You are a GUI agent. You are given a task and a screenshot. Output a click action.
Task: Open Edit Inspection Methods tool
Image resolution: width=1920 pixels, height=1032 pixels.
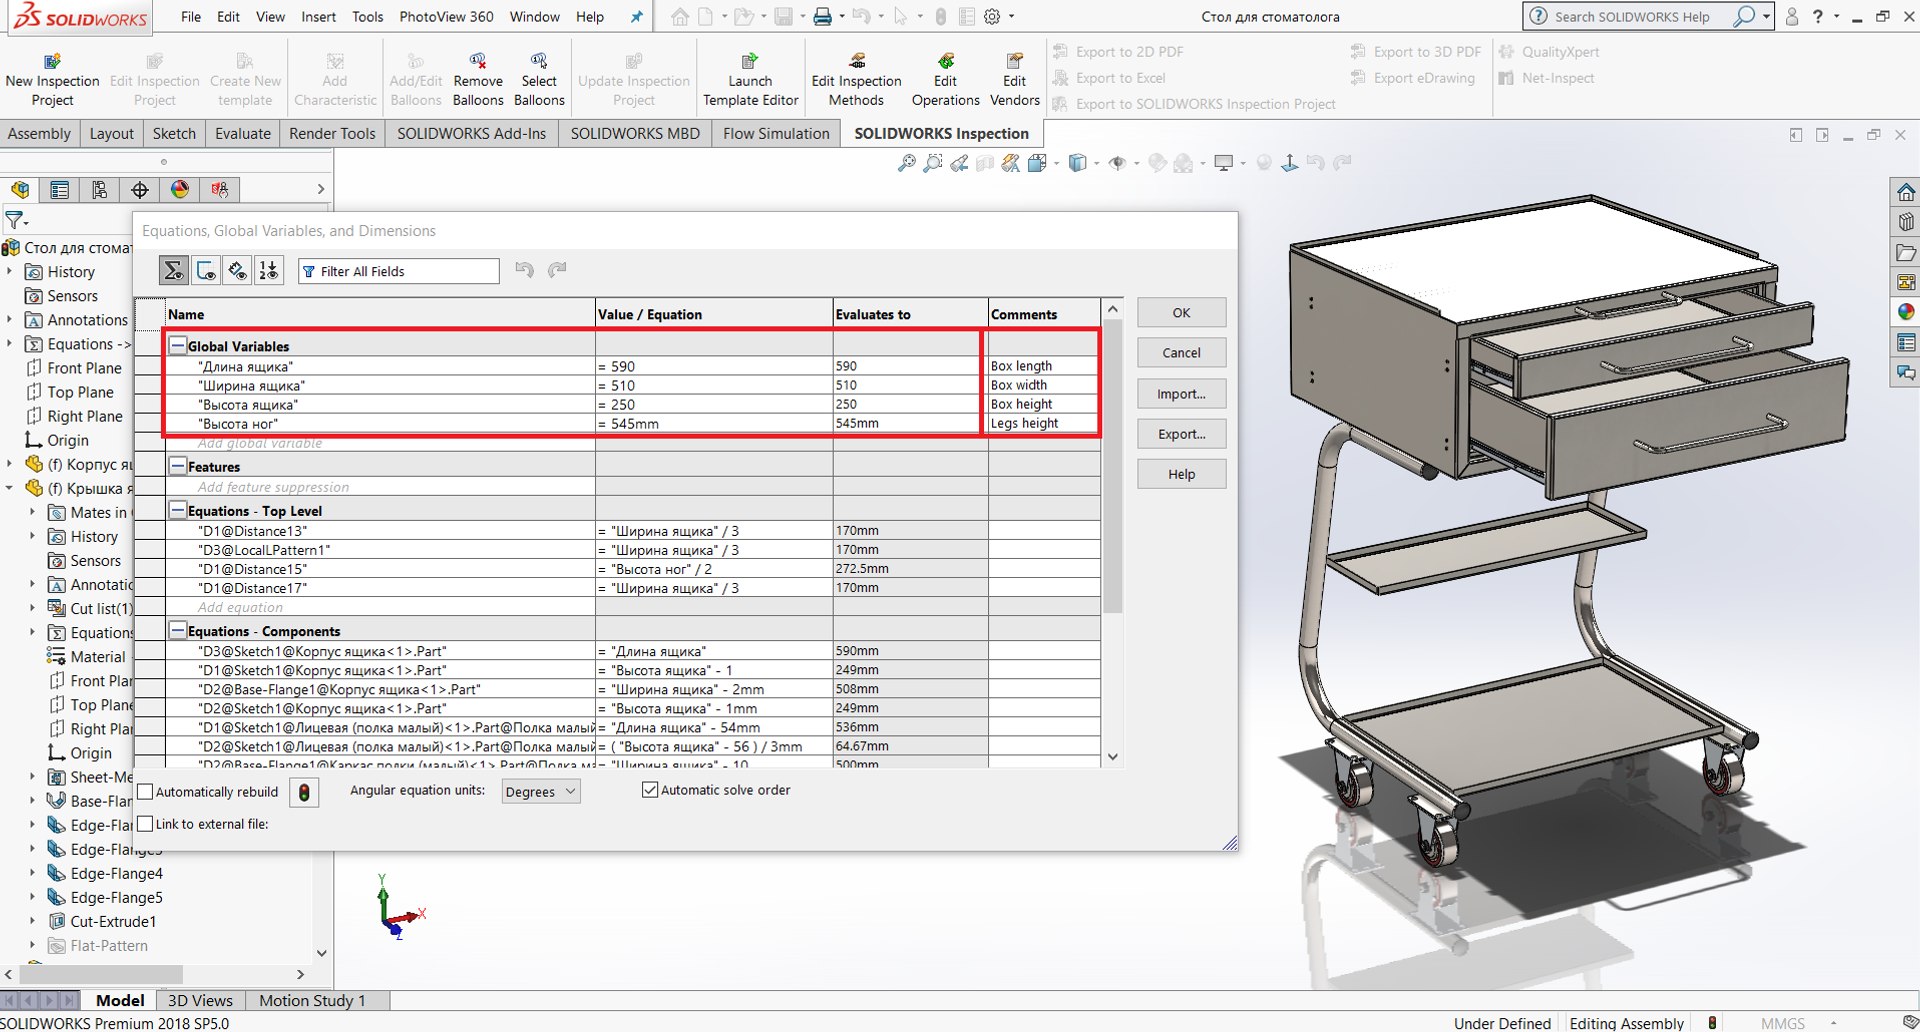coord(856,62)
